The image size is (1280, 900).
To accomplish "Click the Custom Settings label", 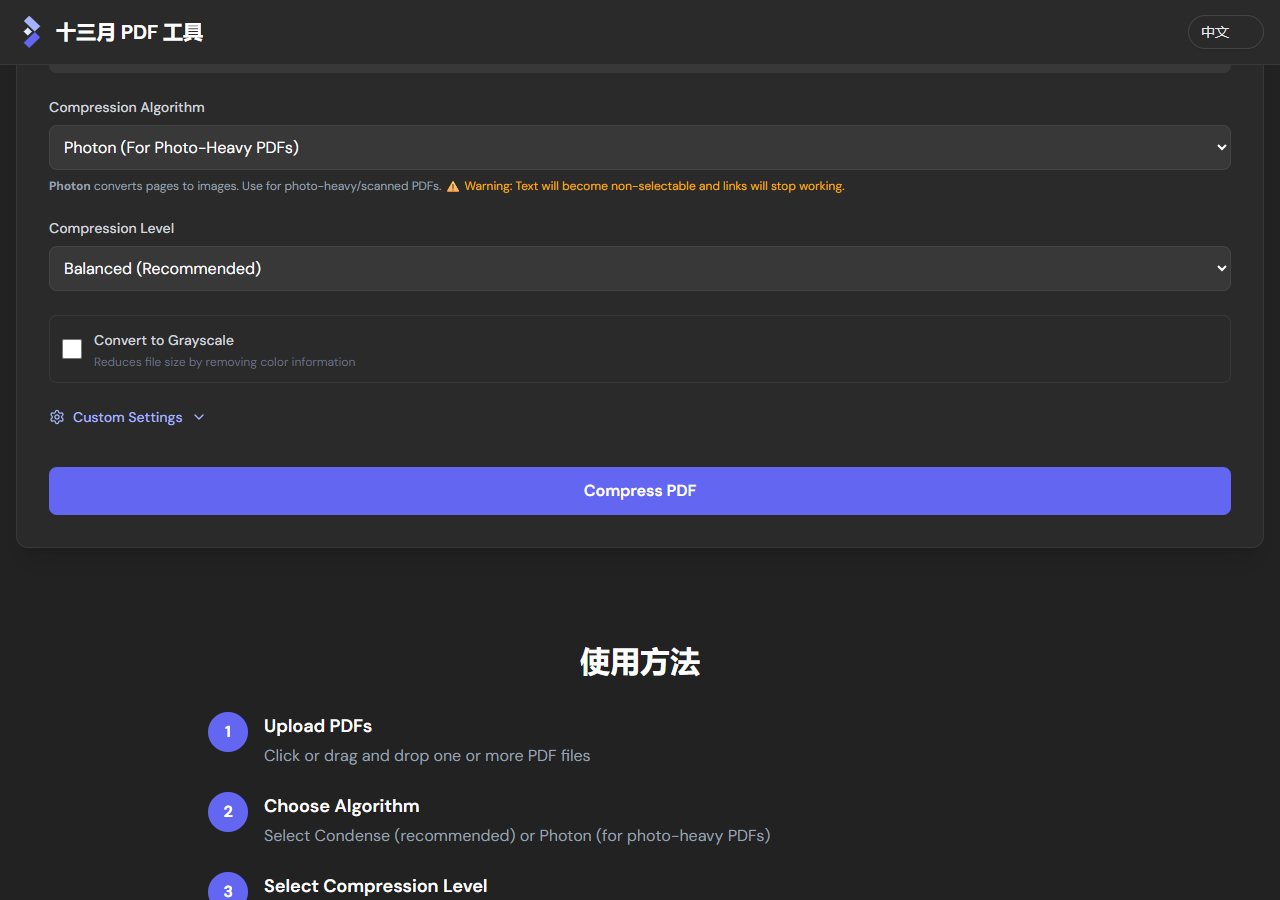I will click(128, 417).
